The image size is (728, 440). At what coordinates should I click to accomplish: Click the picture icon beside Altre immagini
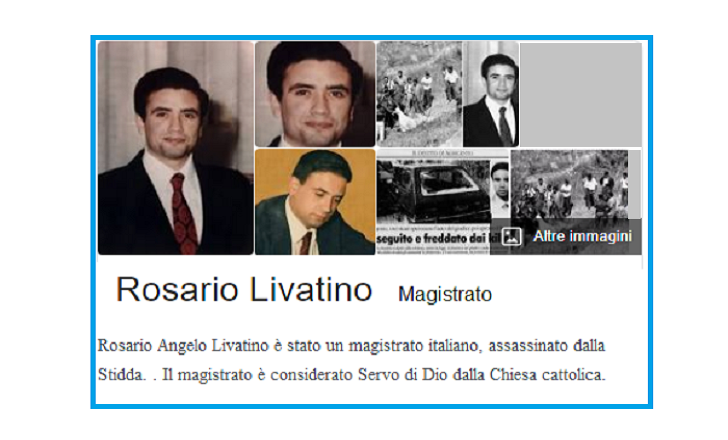pos(511,236)
